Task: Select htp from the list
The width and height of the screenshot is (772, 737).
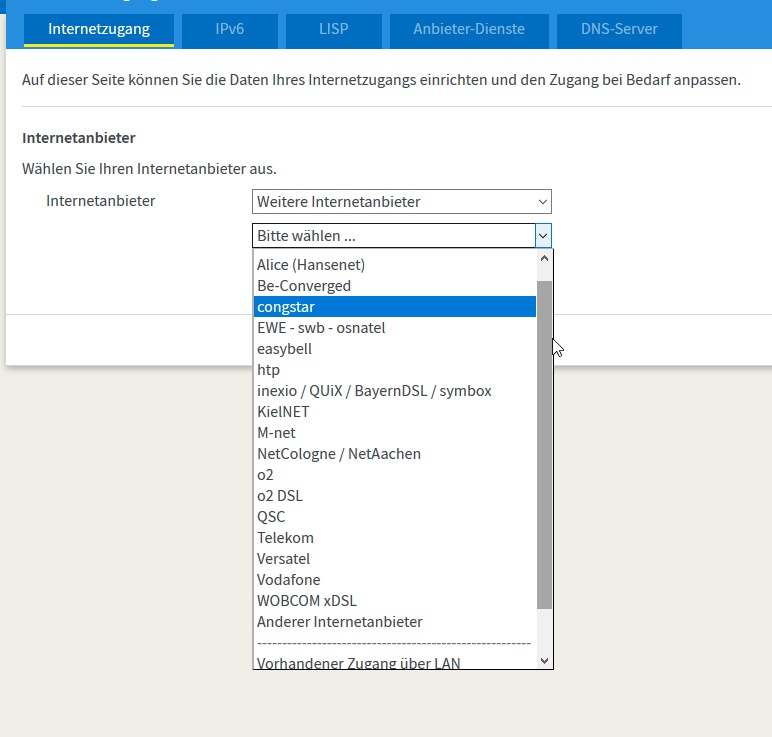Action: click(395, 370)
